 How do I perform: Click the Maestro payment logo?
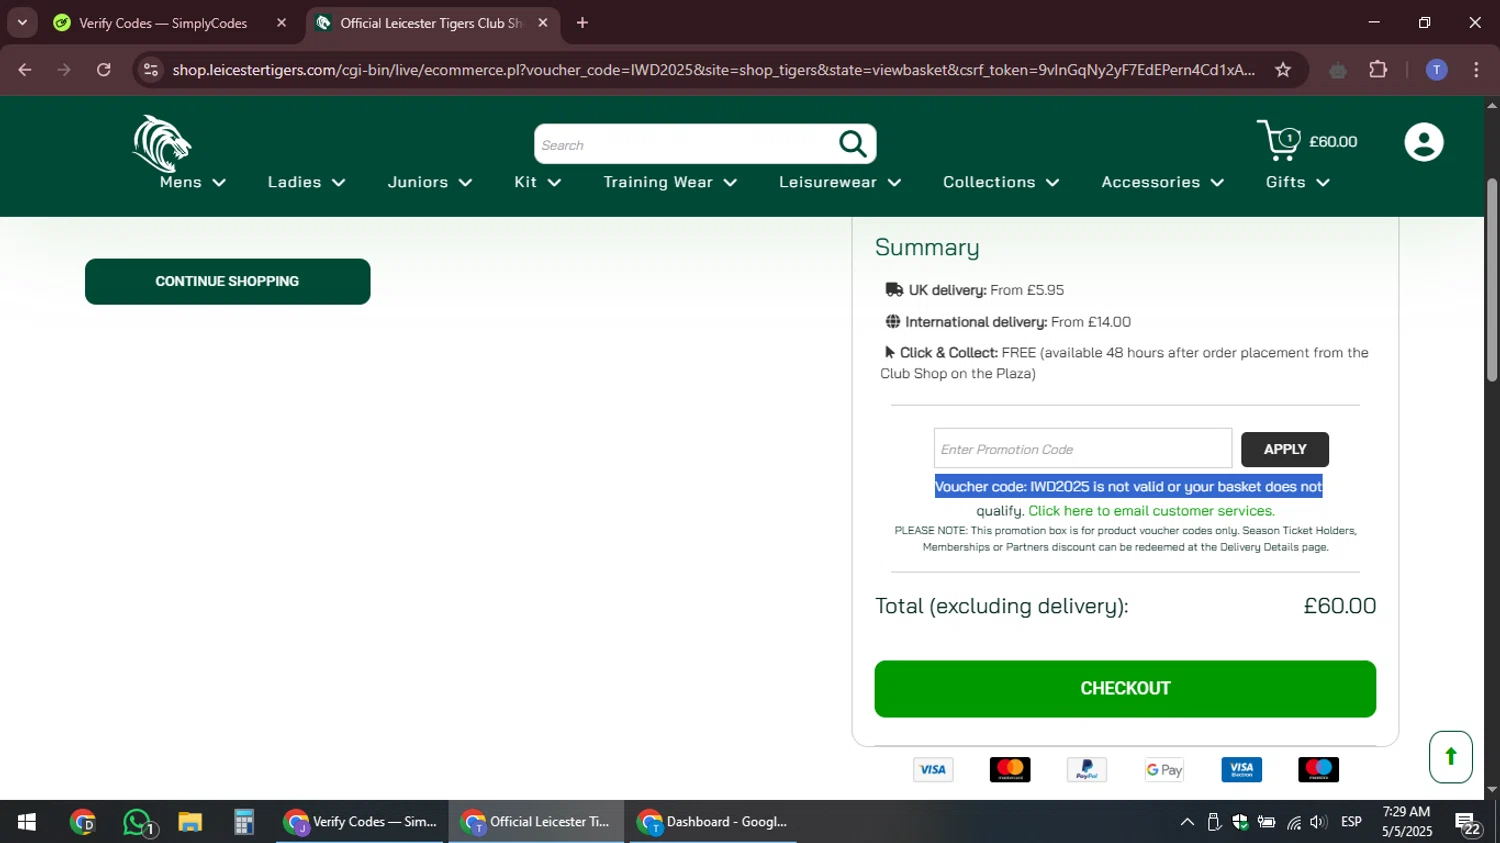click(x=1318, y=770)
